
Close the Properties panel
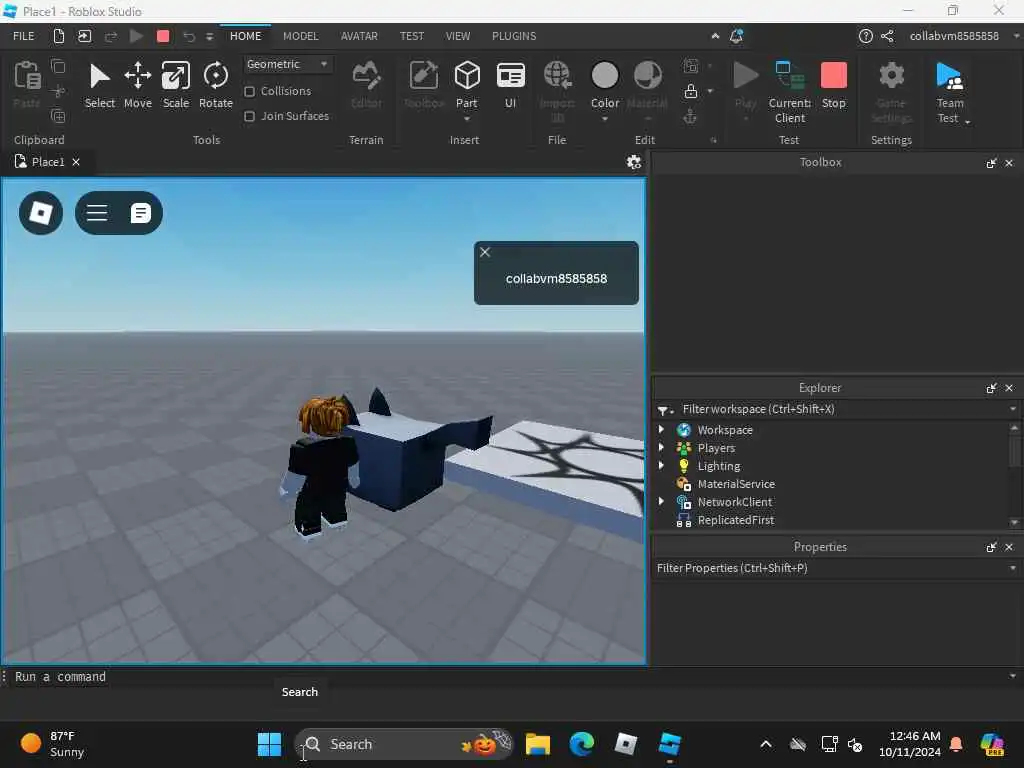click(1009, 547)
